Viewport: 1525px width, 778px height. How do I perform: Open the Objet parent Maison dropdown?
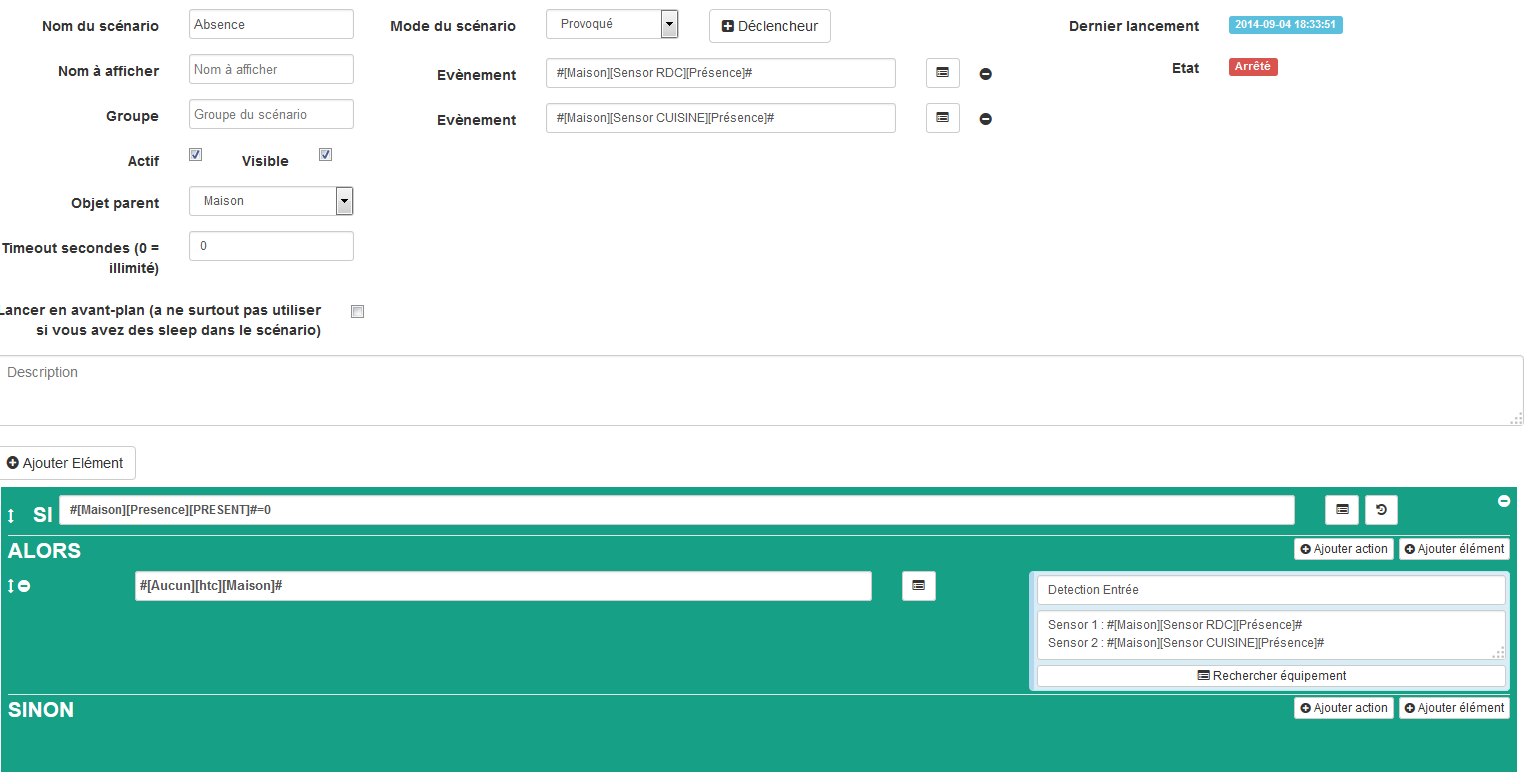point(271,201)
